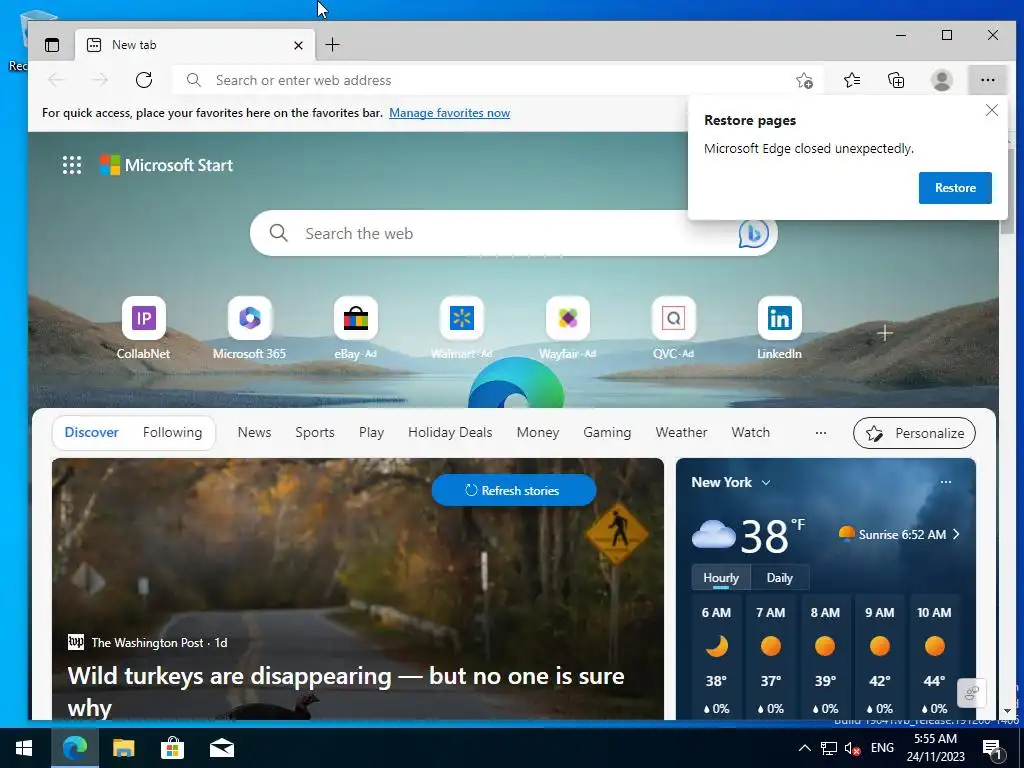
Task: Open the CollabNet quick link
Action: pos(144,328)
